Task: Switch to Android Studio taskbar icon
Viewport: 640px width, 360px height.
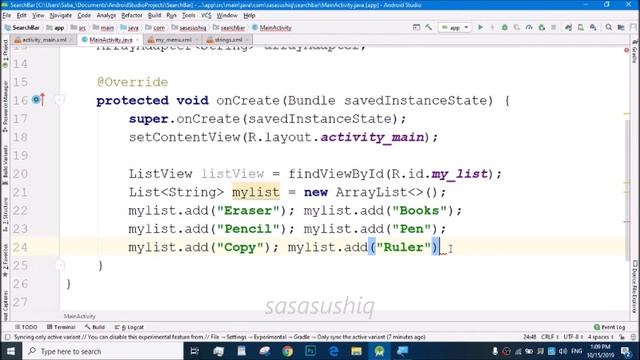Action: 379,351
